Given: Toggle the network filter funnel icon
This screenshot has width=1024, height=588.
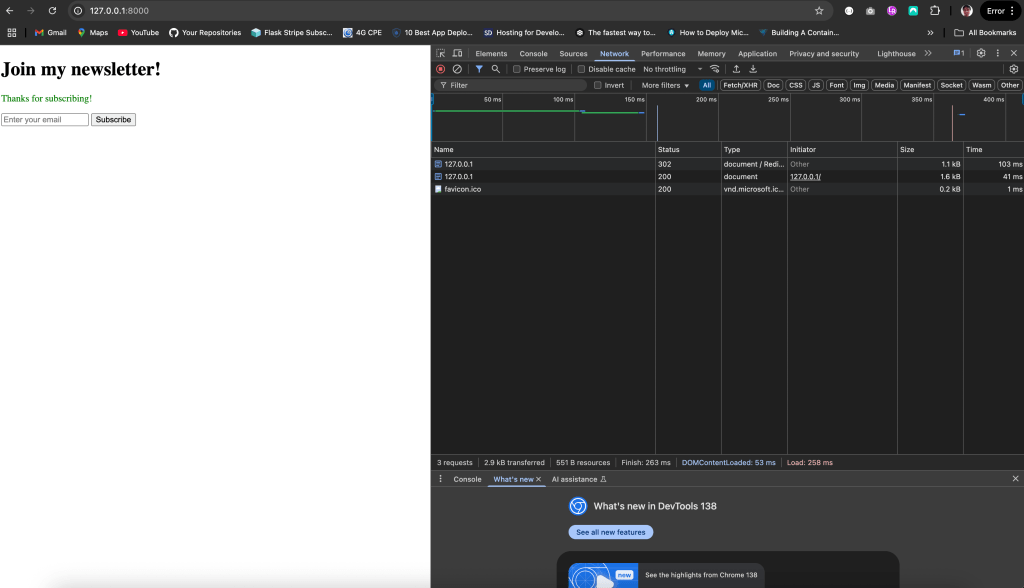Looking at the screenshot, I should 479,69.
